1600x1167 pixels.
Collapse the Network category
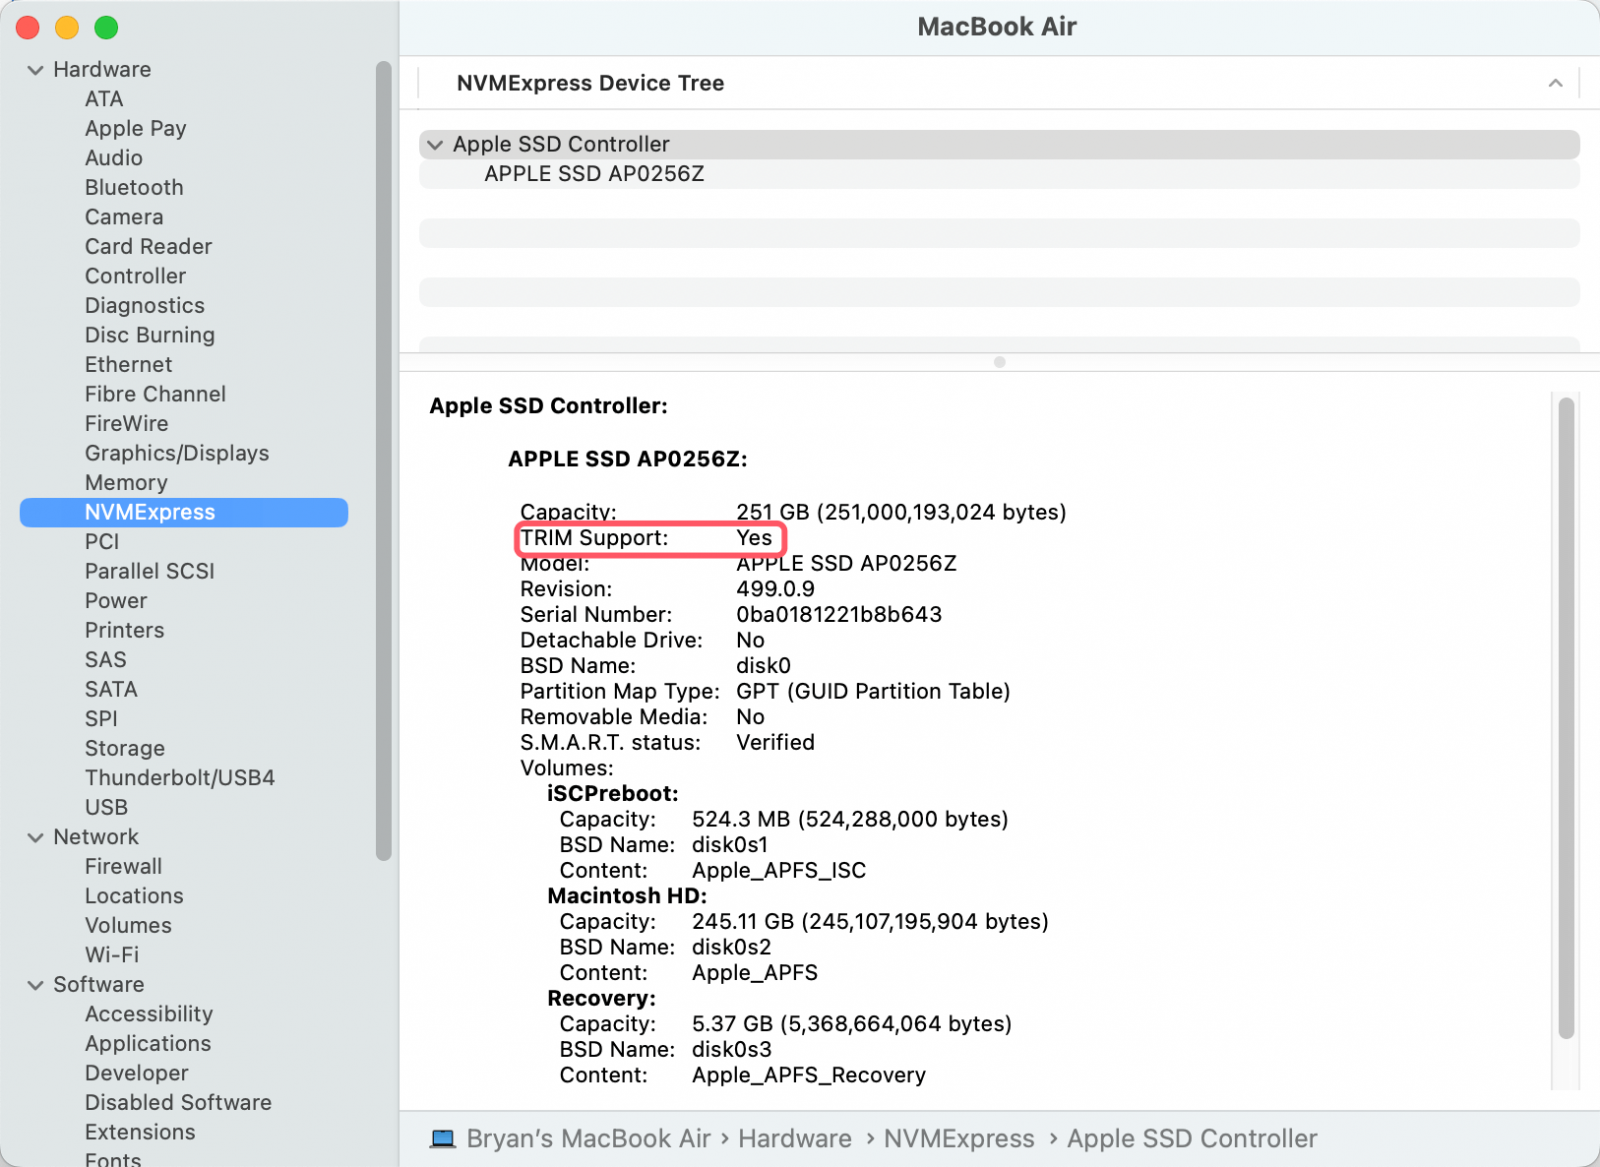[x=36, y=837]
